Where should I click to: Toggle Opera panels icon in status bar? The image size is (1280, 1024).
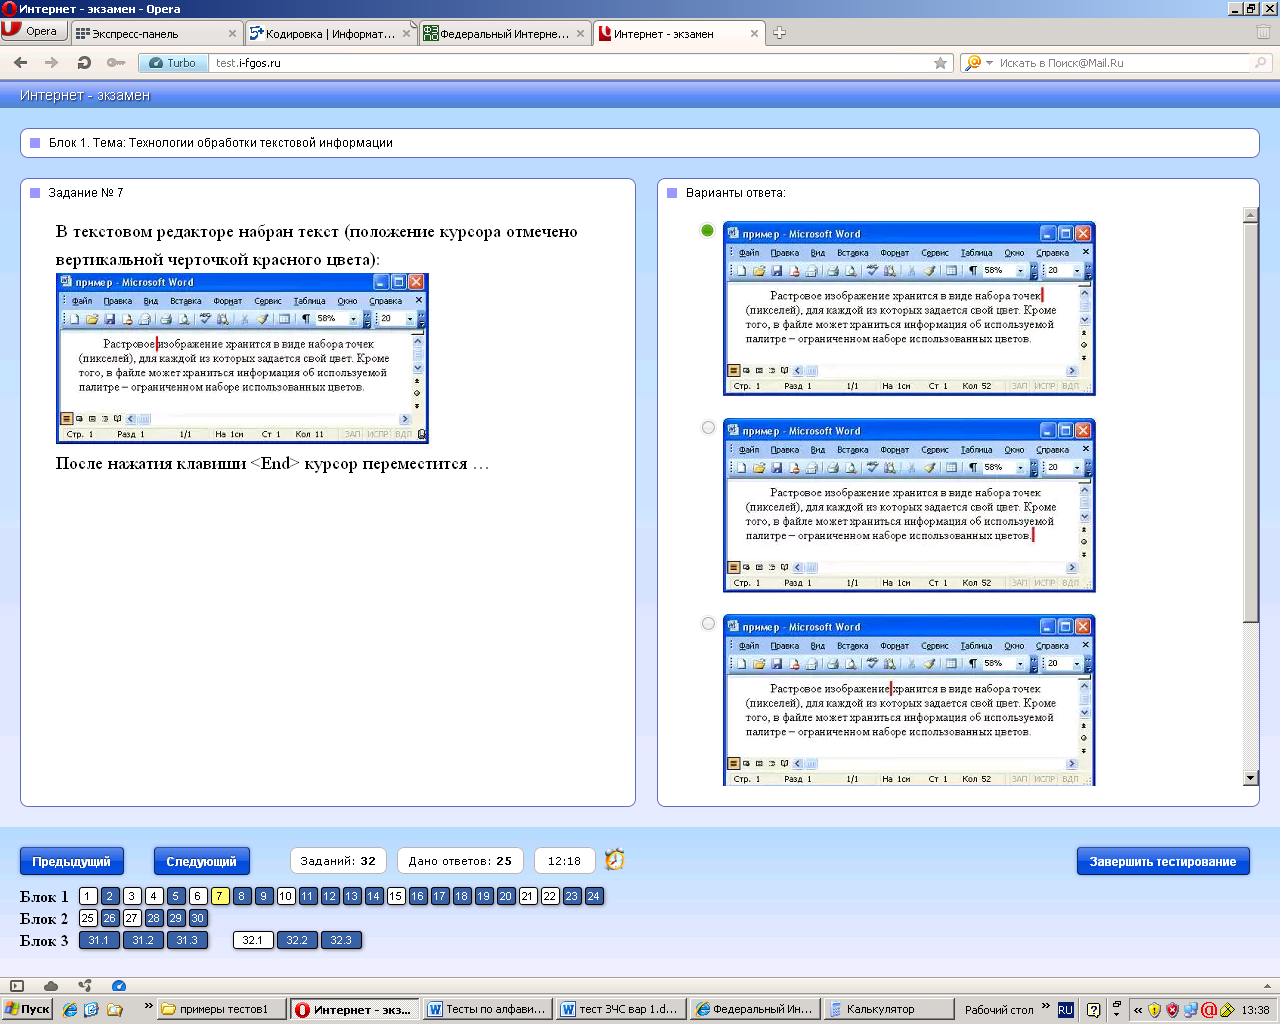coord(17,986)
